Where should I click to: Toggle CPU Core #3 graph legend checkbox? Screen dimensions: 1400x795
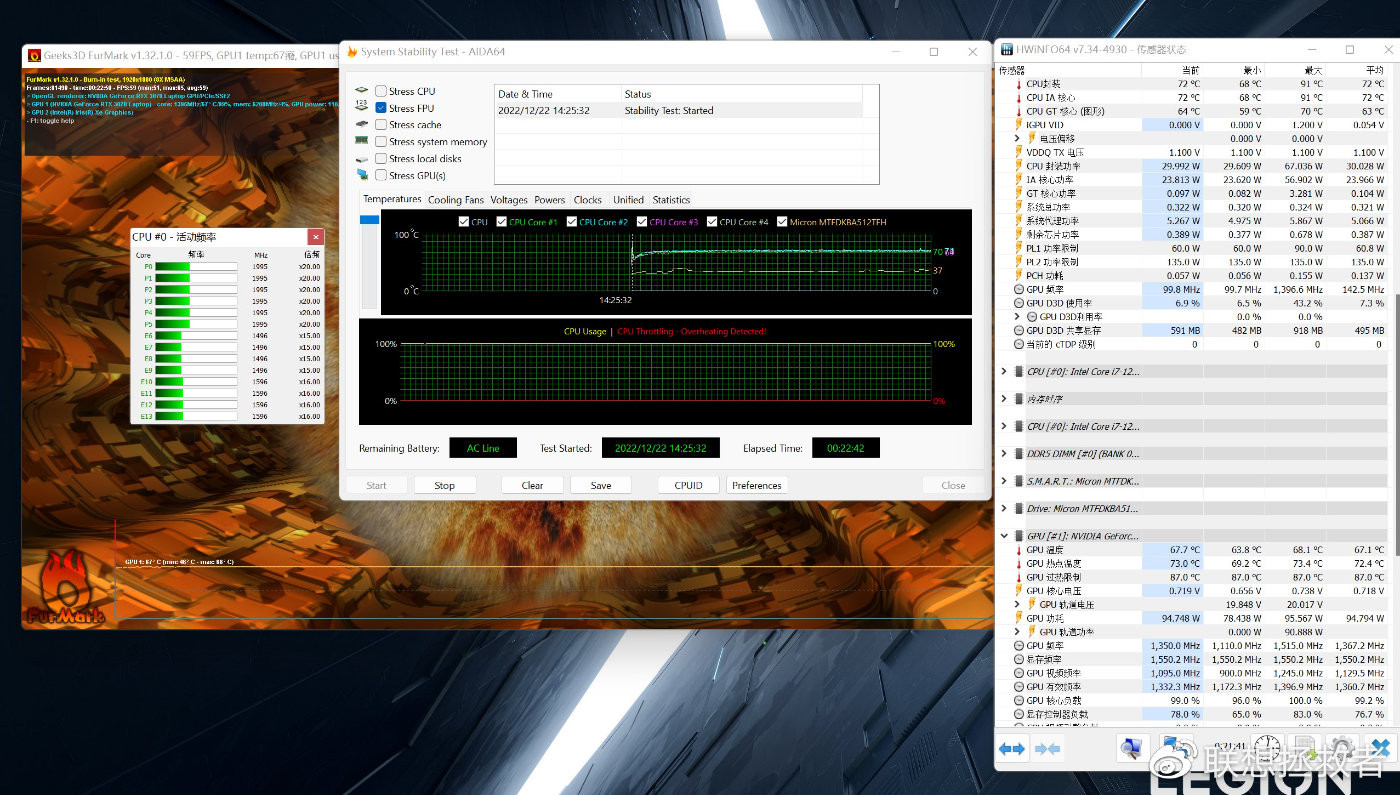coord(642,222)
